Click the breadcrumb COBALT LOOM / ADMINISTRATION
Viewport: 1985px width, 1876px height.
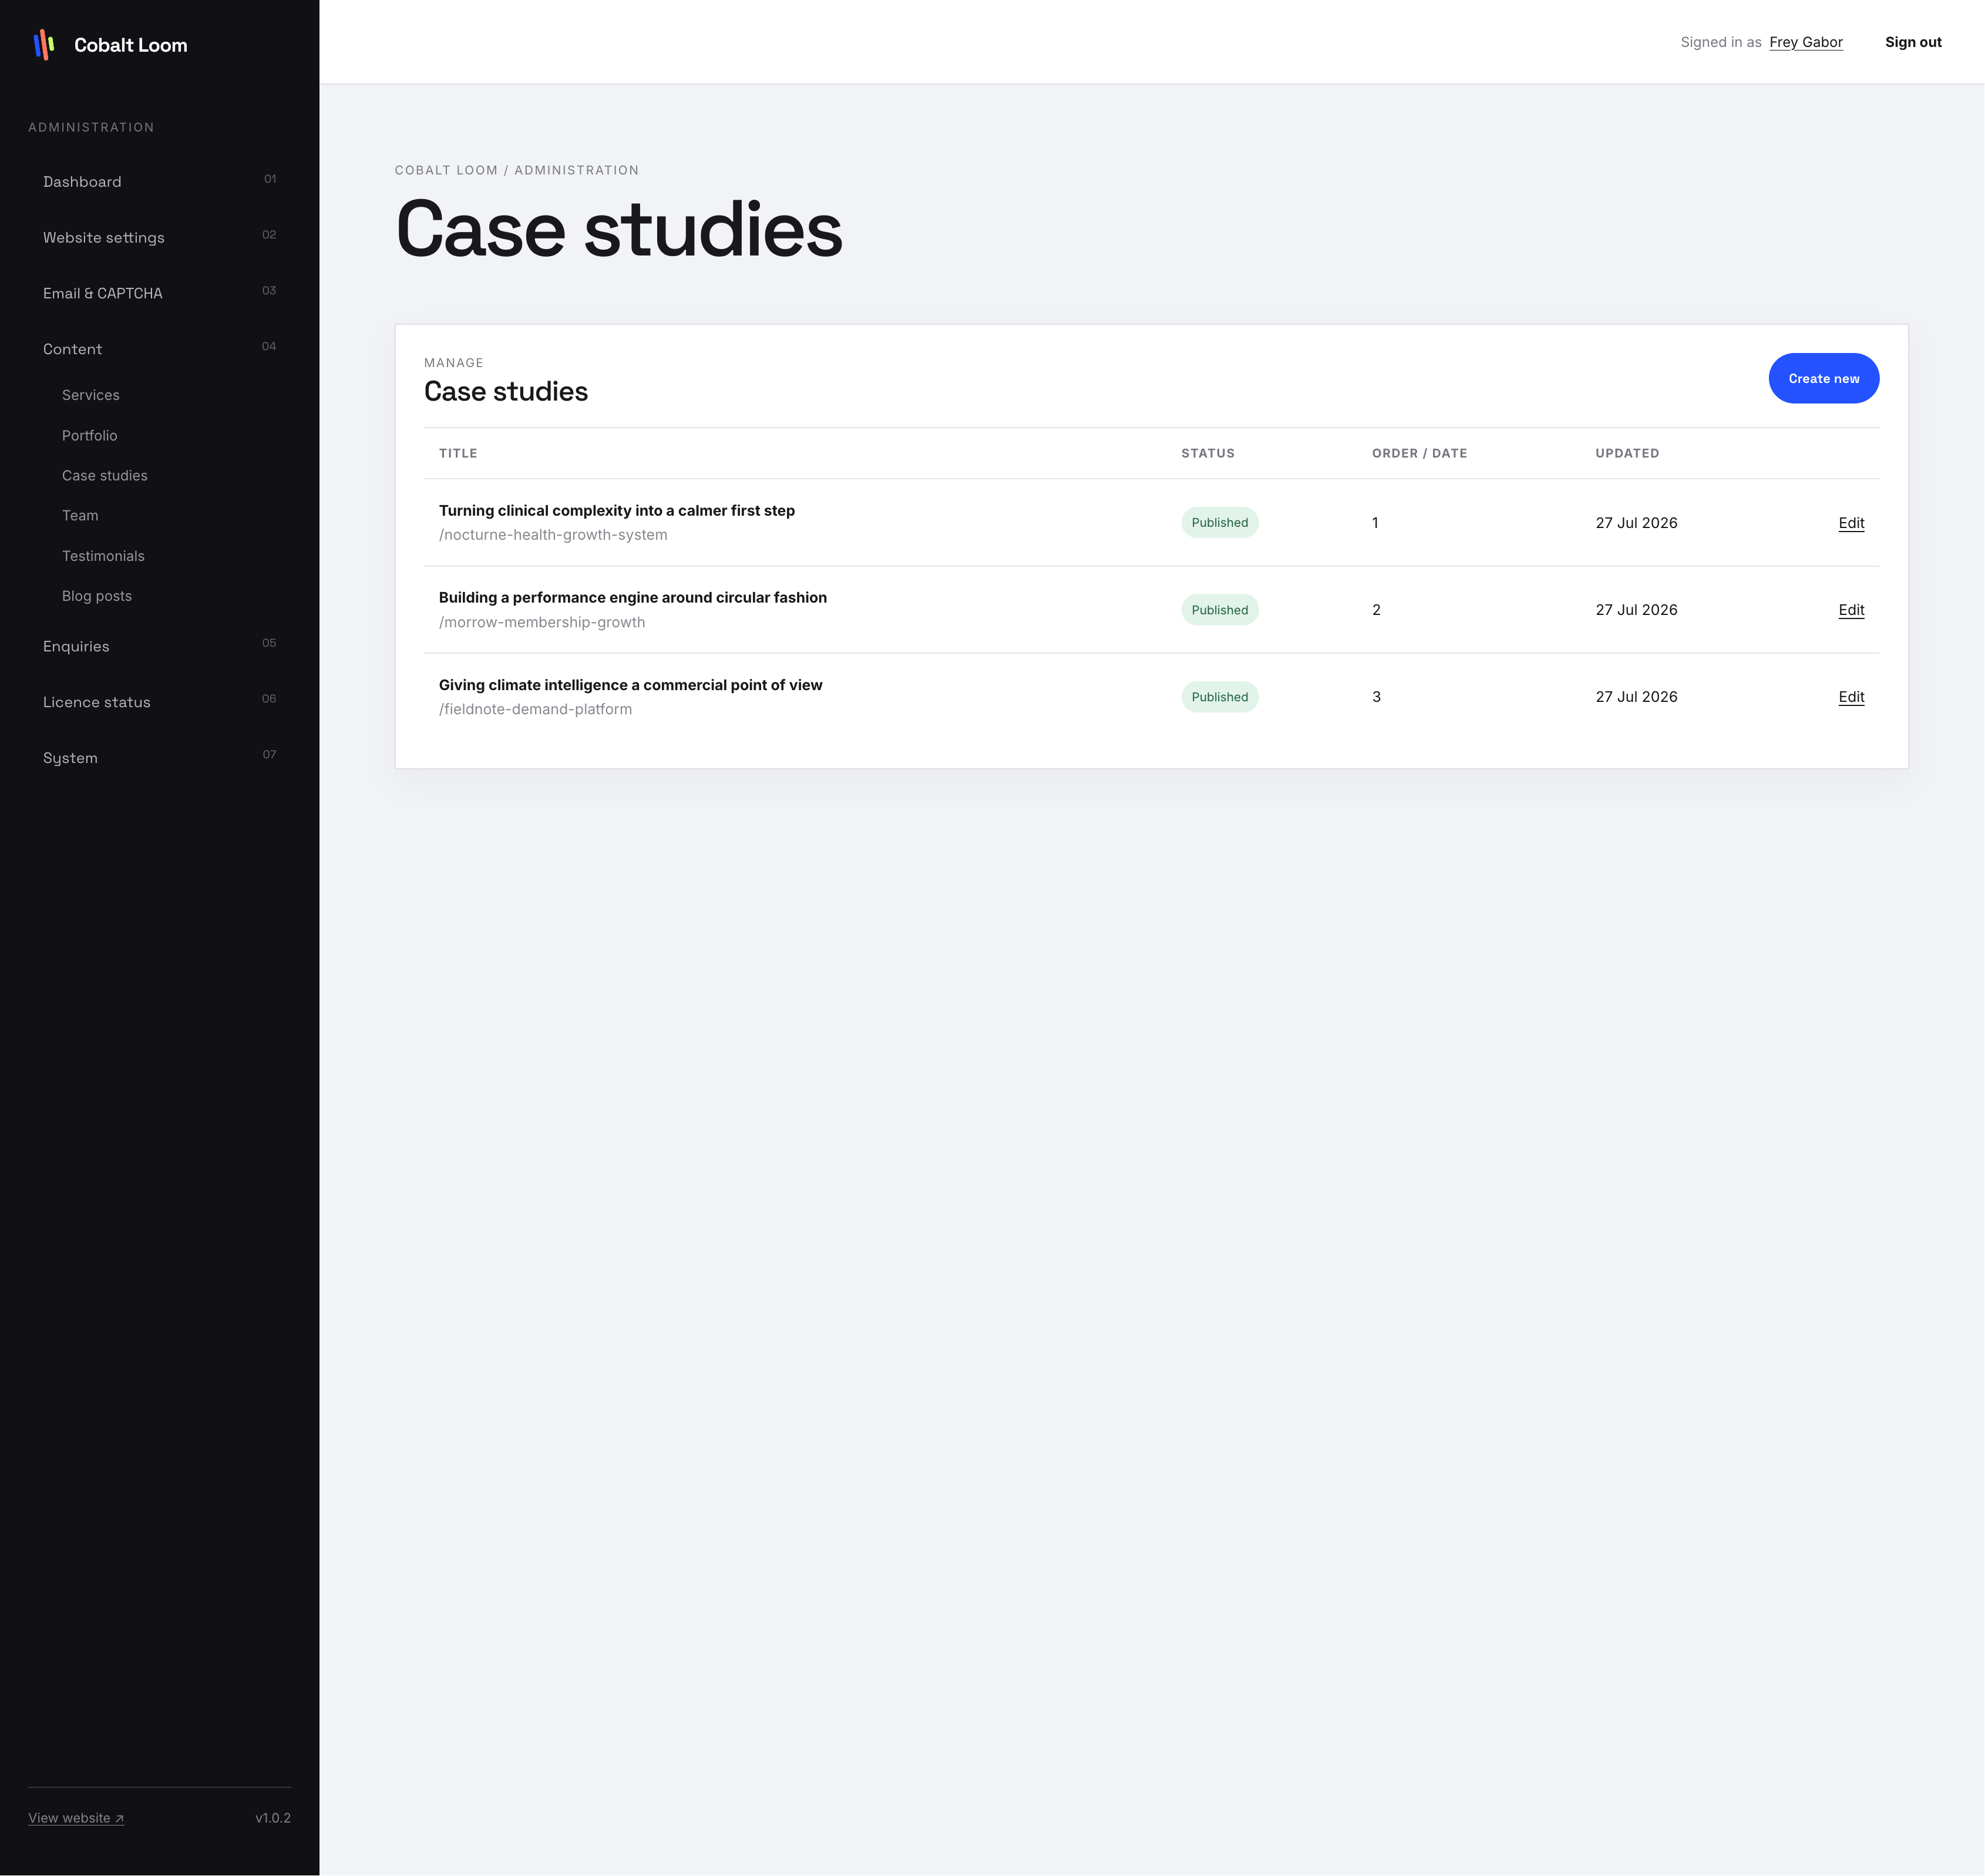tap(516, 170)
